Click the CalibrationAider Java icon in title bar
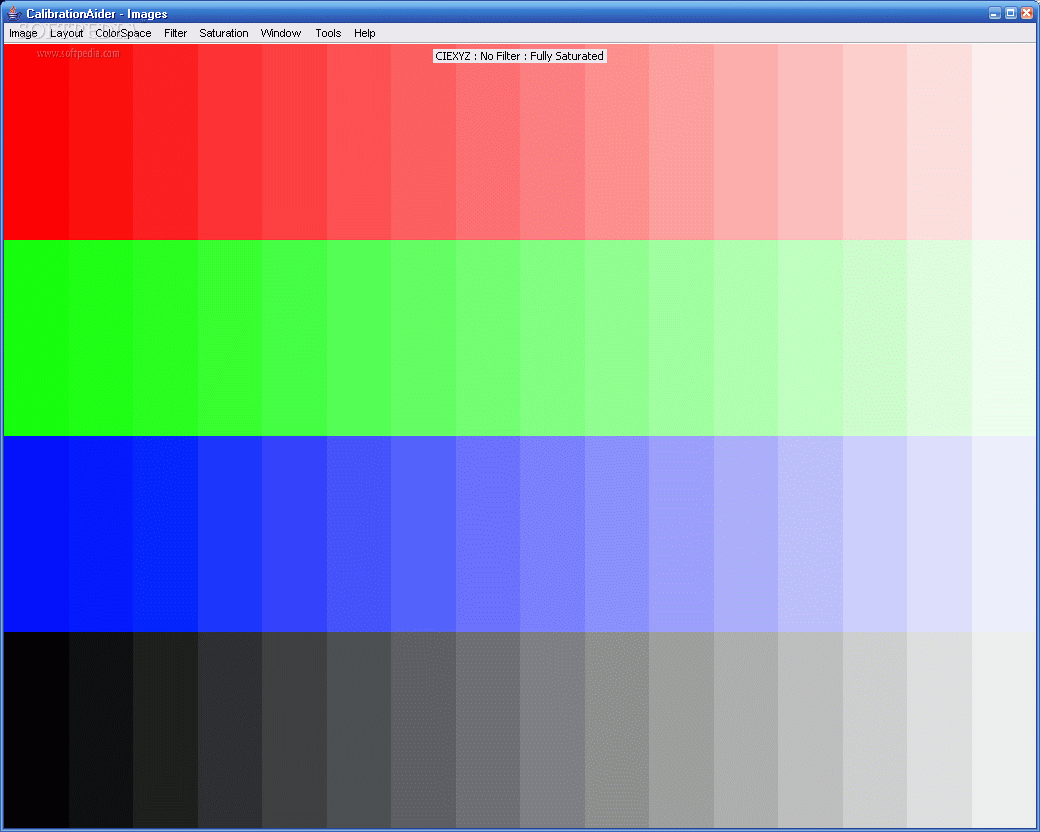Viewport: 1040px width, 832px height. click(x=14, y=13)
